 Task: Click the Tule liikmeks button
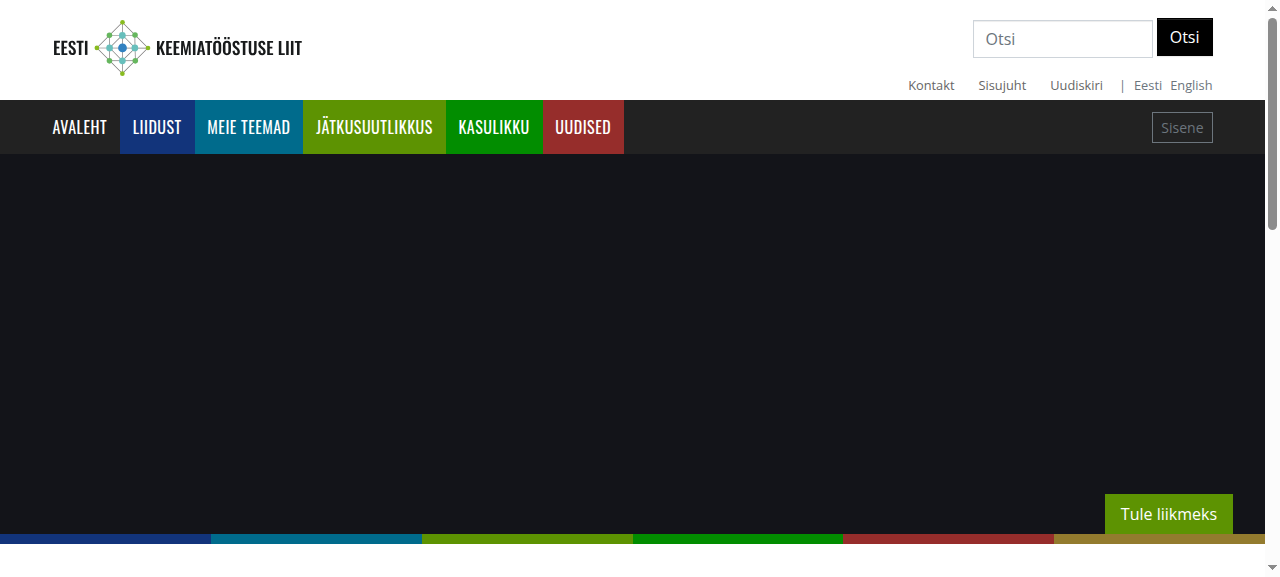point(1169,514)
